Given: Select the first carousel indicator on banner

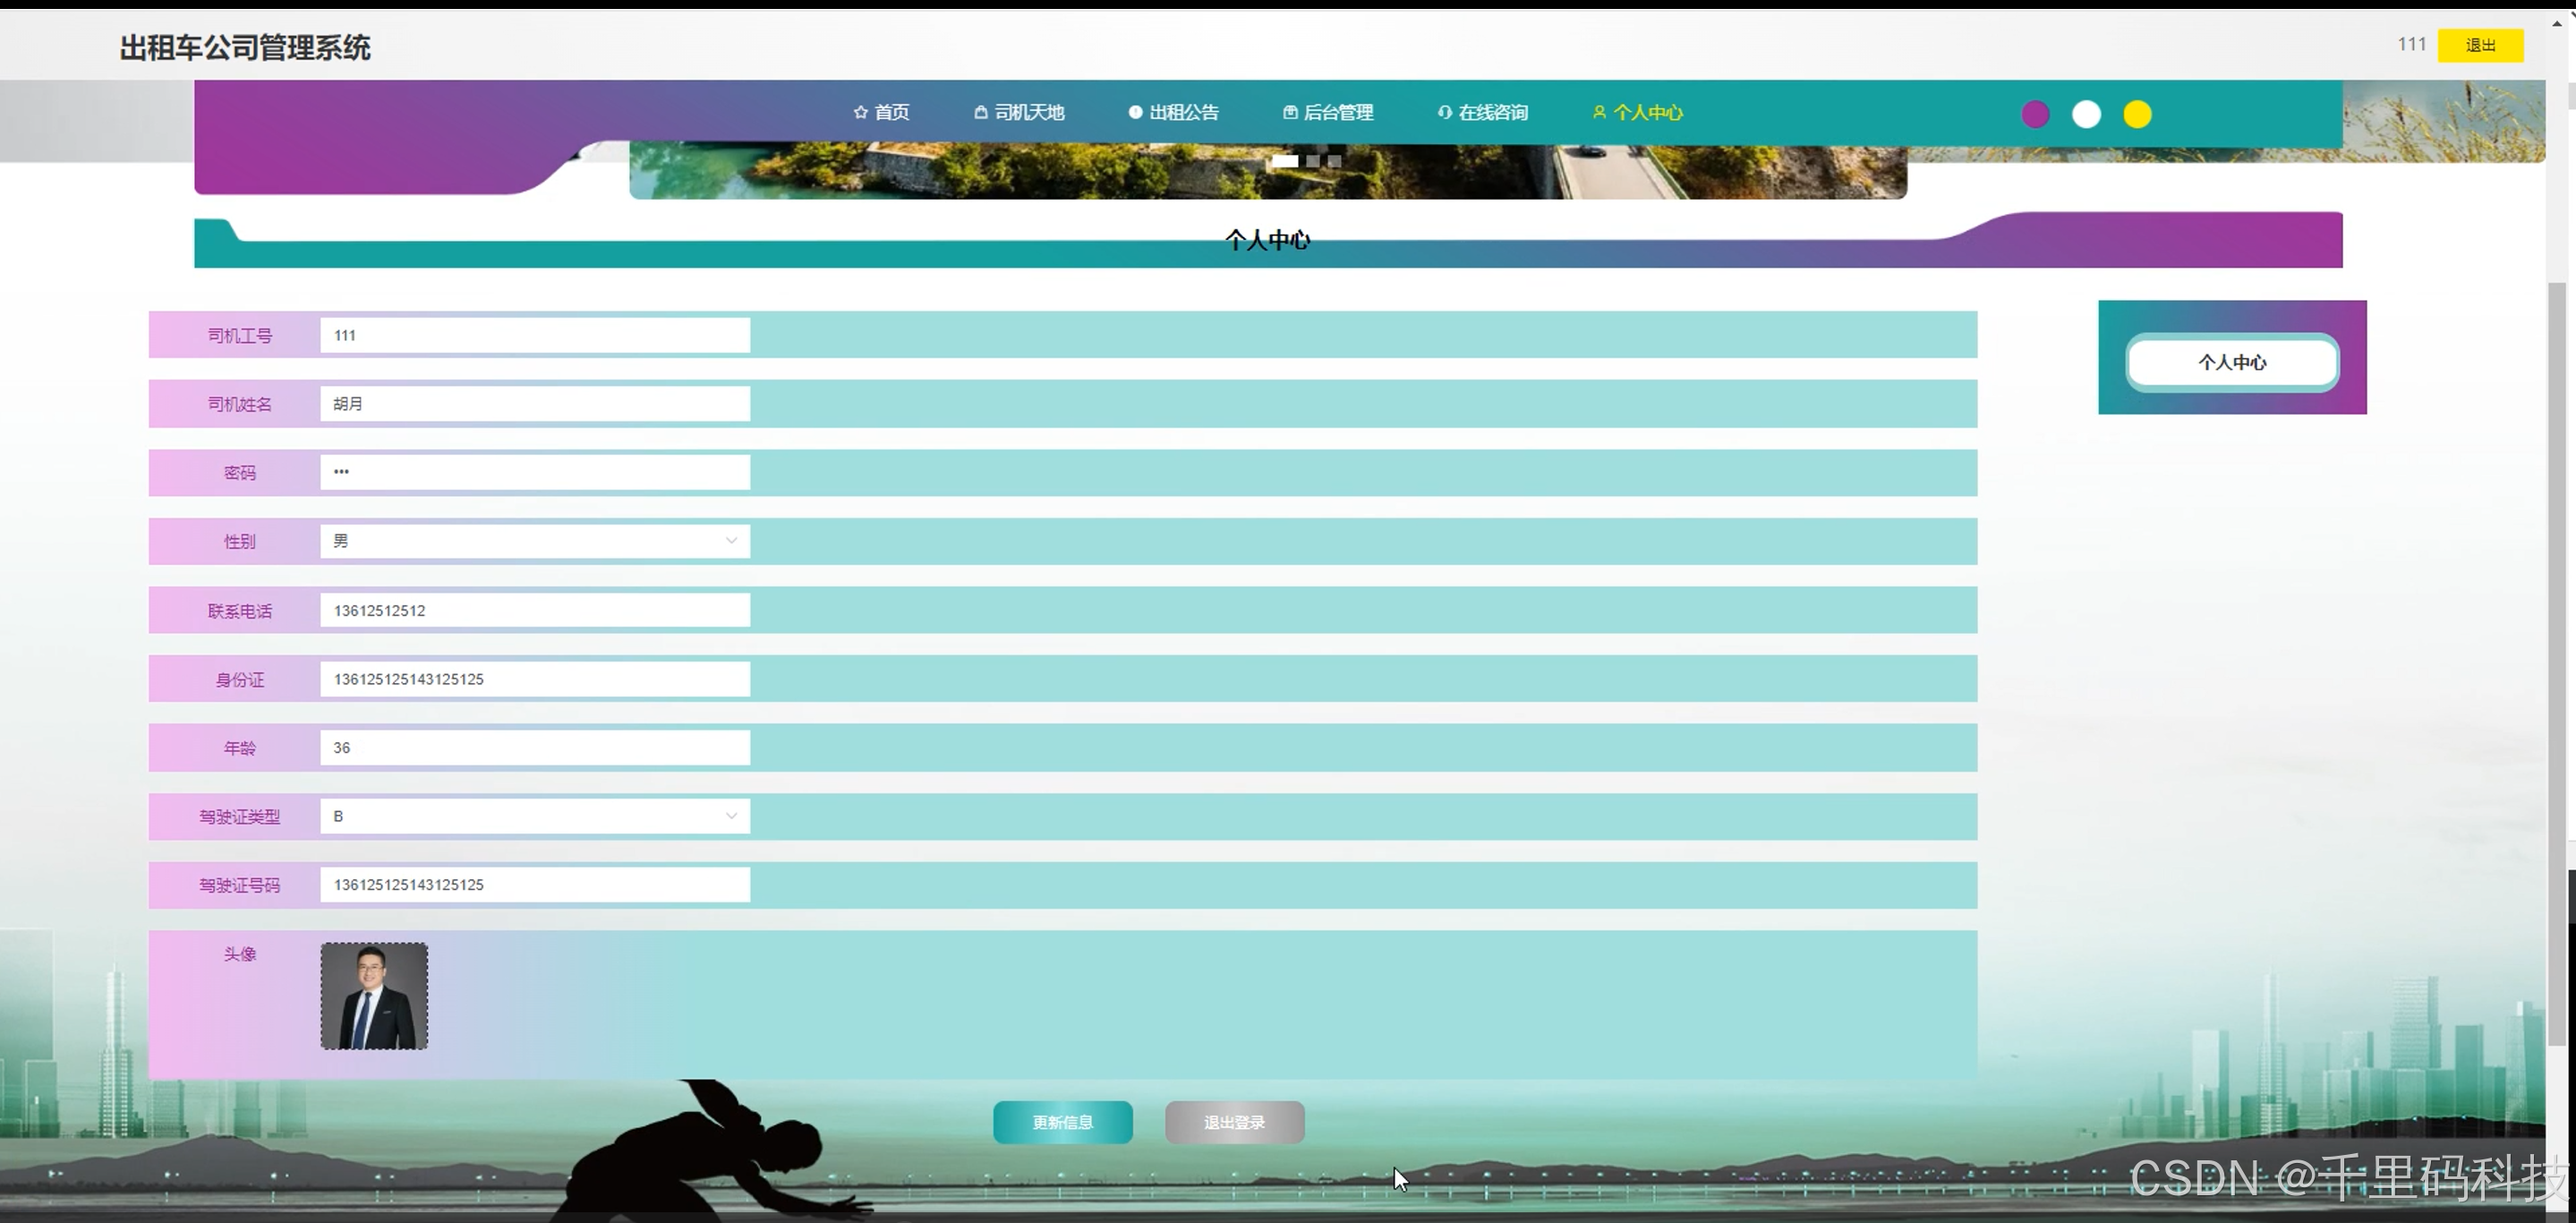Looking at the screenshot, I should 1285,160.
